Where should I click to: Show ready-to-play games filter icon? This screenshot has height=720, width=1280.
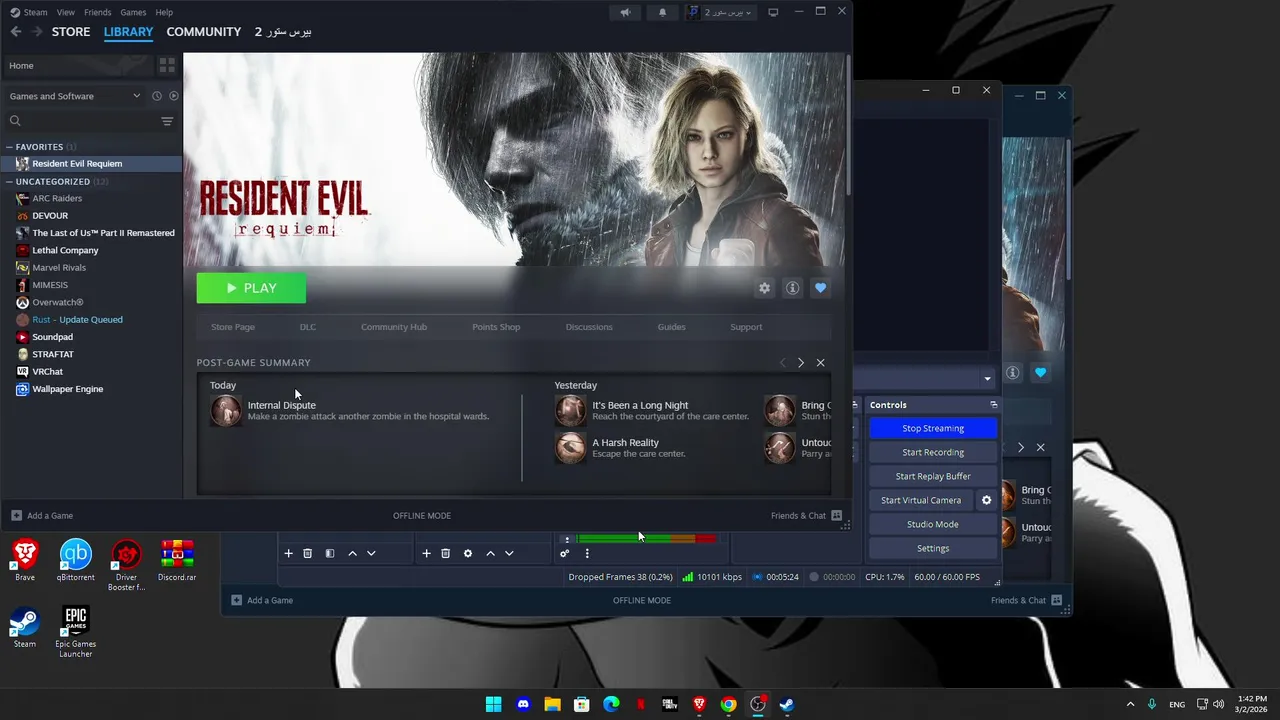click(x=174, y=96)
